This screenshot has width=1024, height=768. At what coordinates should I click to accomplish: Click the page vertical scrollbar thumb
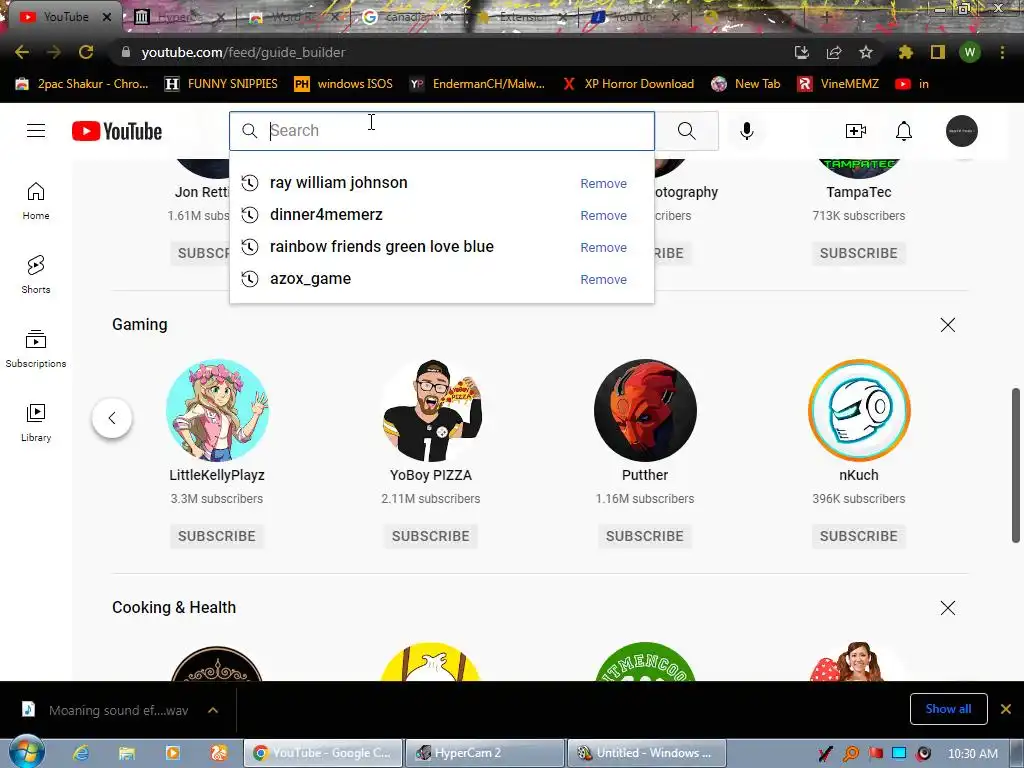tap(1016, 465)
